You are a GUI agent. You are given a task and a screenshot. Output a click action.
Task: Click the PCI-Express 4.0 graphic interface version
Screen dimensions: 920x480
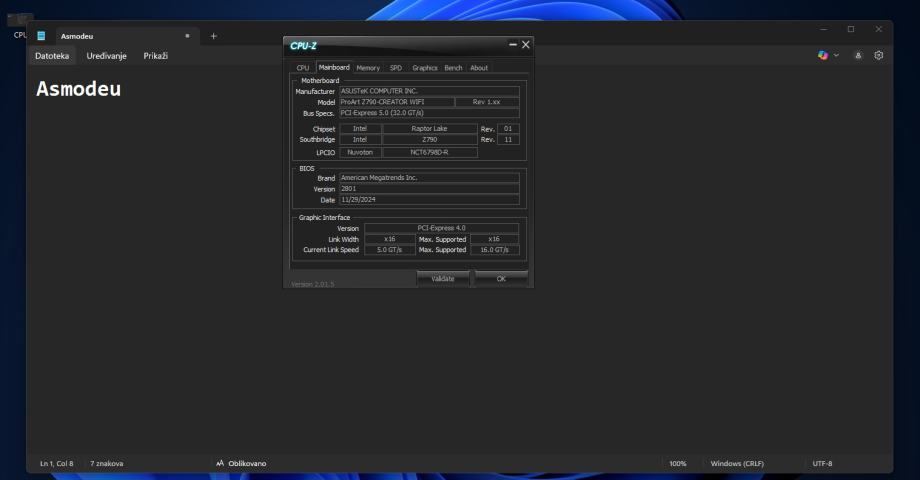pos(442,228)
